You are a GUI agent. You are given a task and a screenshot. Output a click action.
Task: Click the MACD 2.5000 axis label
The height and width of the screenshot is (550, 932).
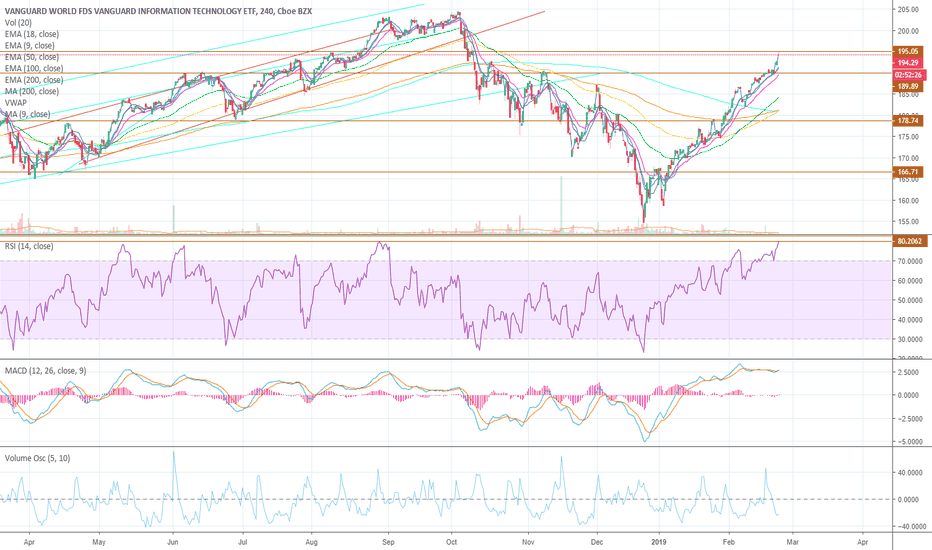click(x=910, y=373)
